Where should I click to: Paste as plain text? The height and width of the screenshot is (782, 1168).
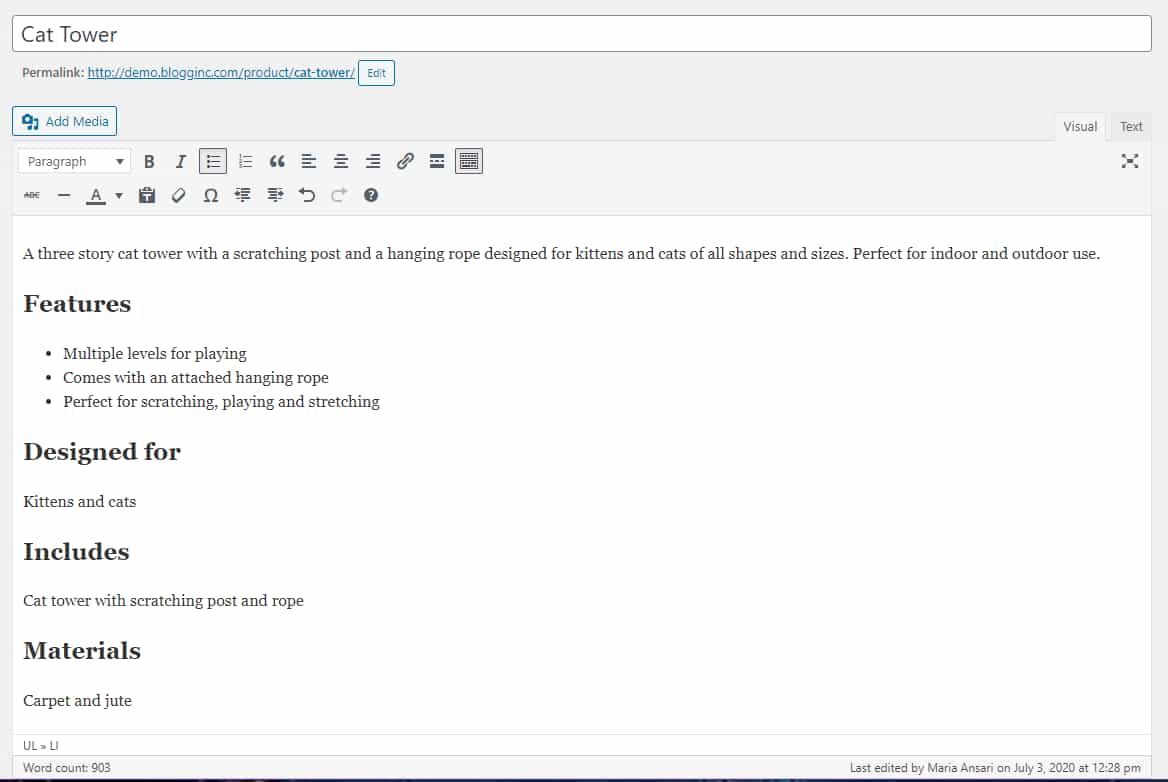(147, 195)
